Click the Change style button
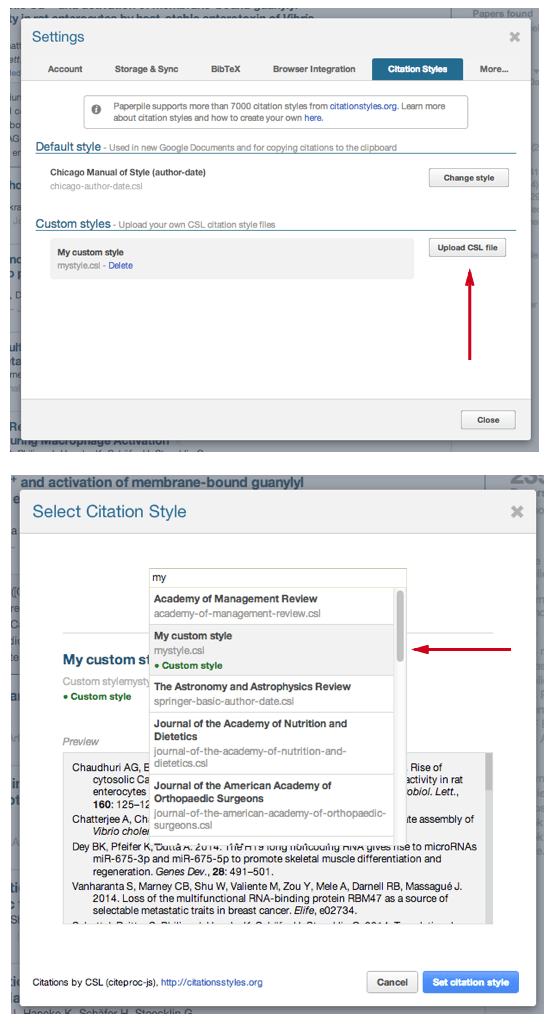554x1019 pixels. coord(469,177)
